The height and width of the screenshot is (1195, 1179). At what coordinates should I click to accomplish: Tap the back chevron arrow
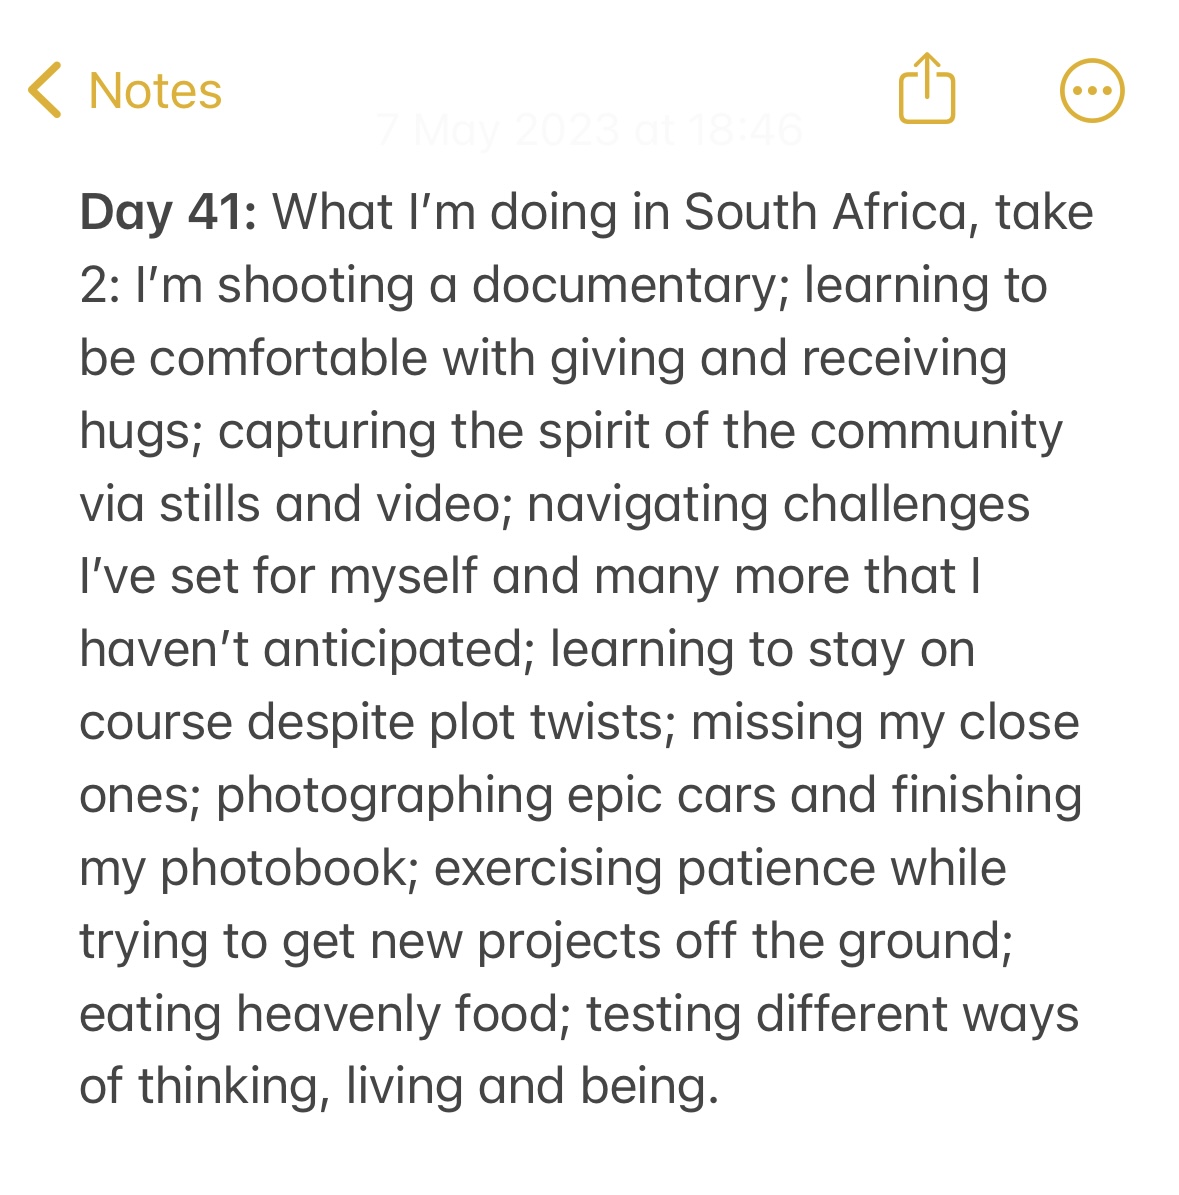pyautogui.click(x=45, y=90)
